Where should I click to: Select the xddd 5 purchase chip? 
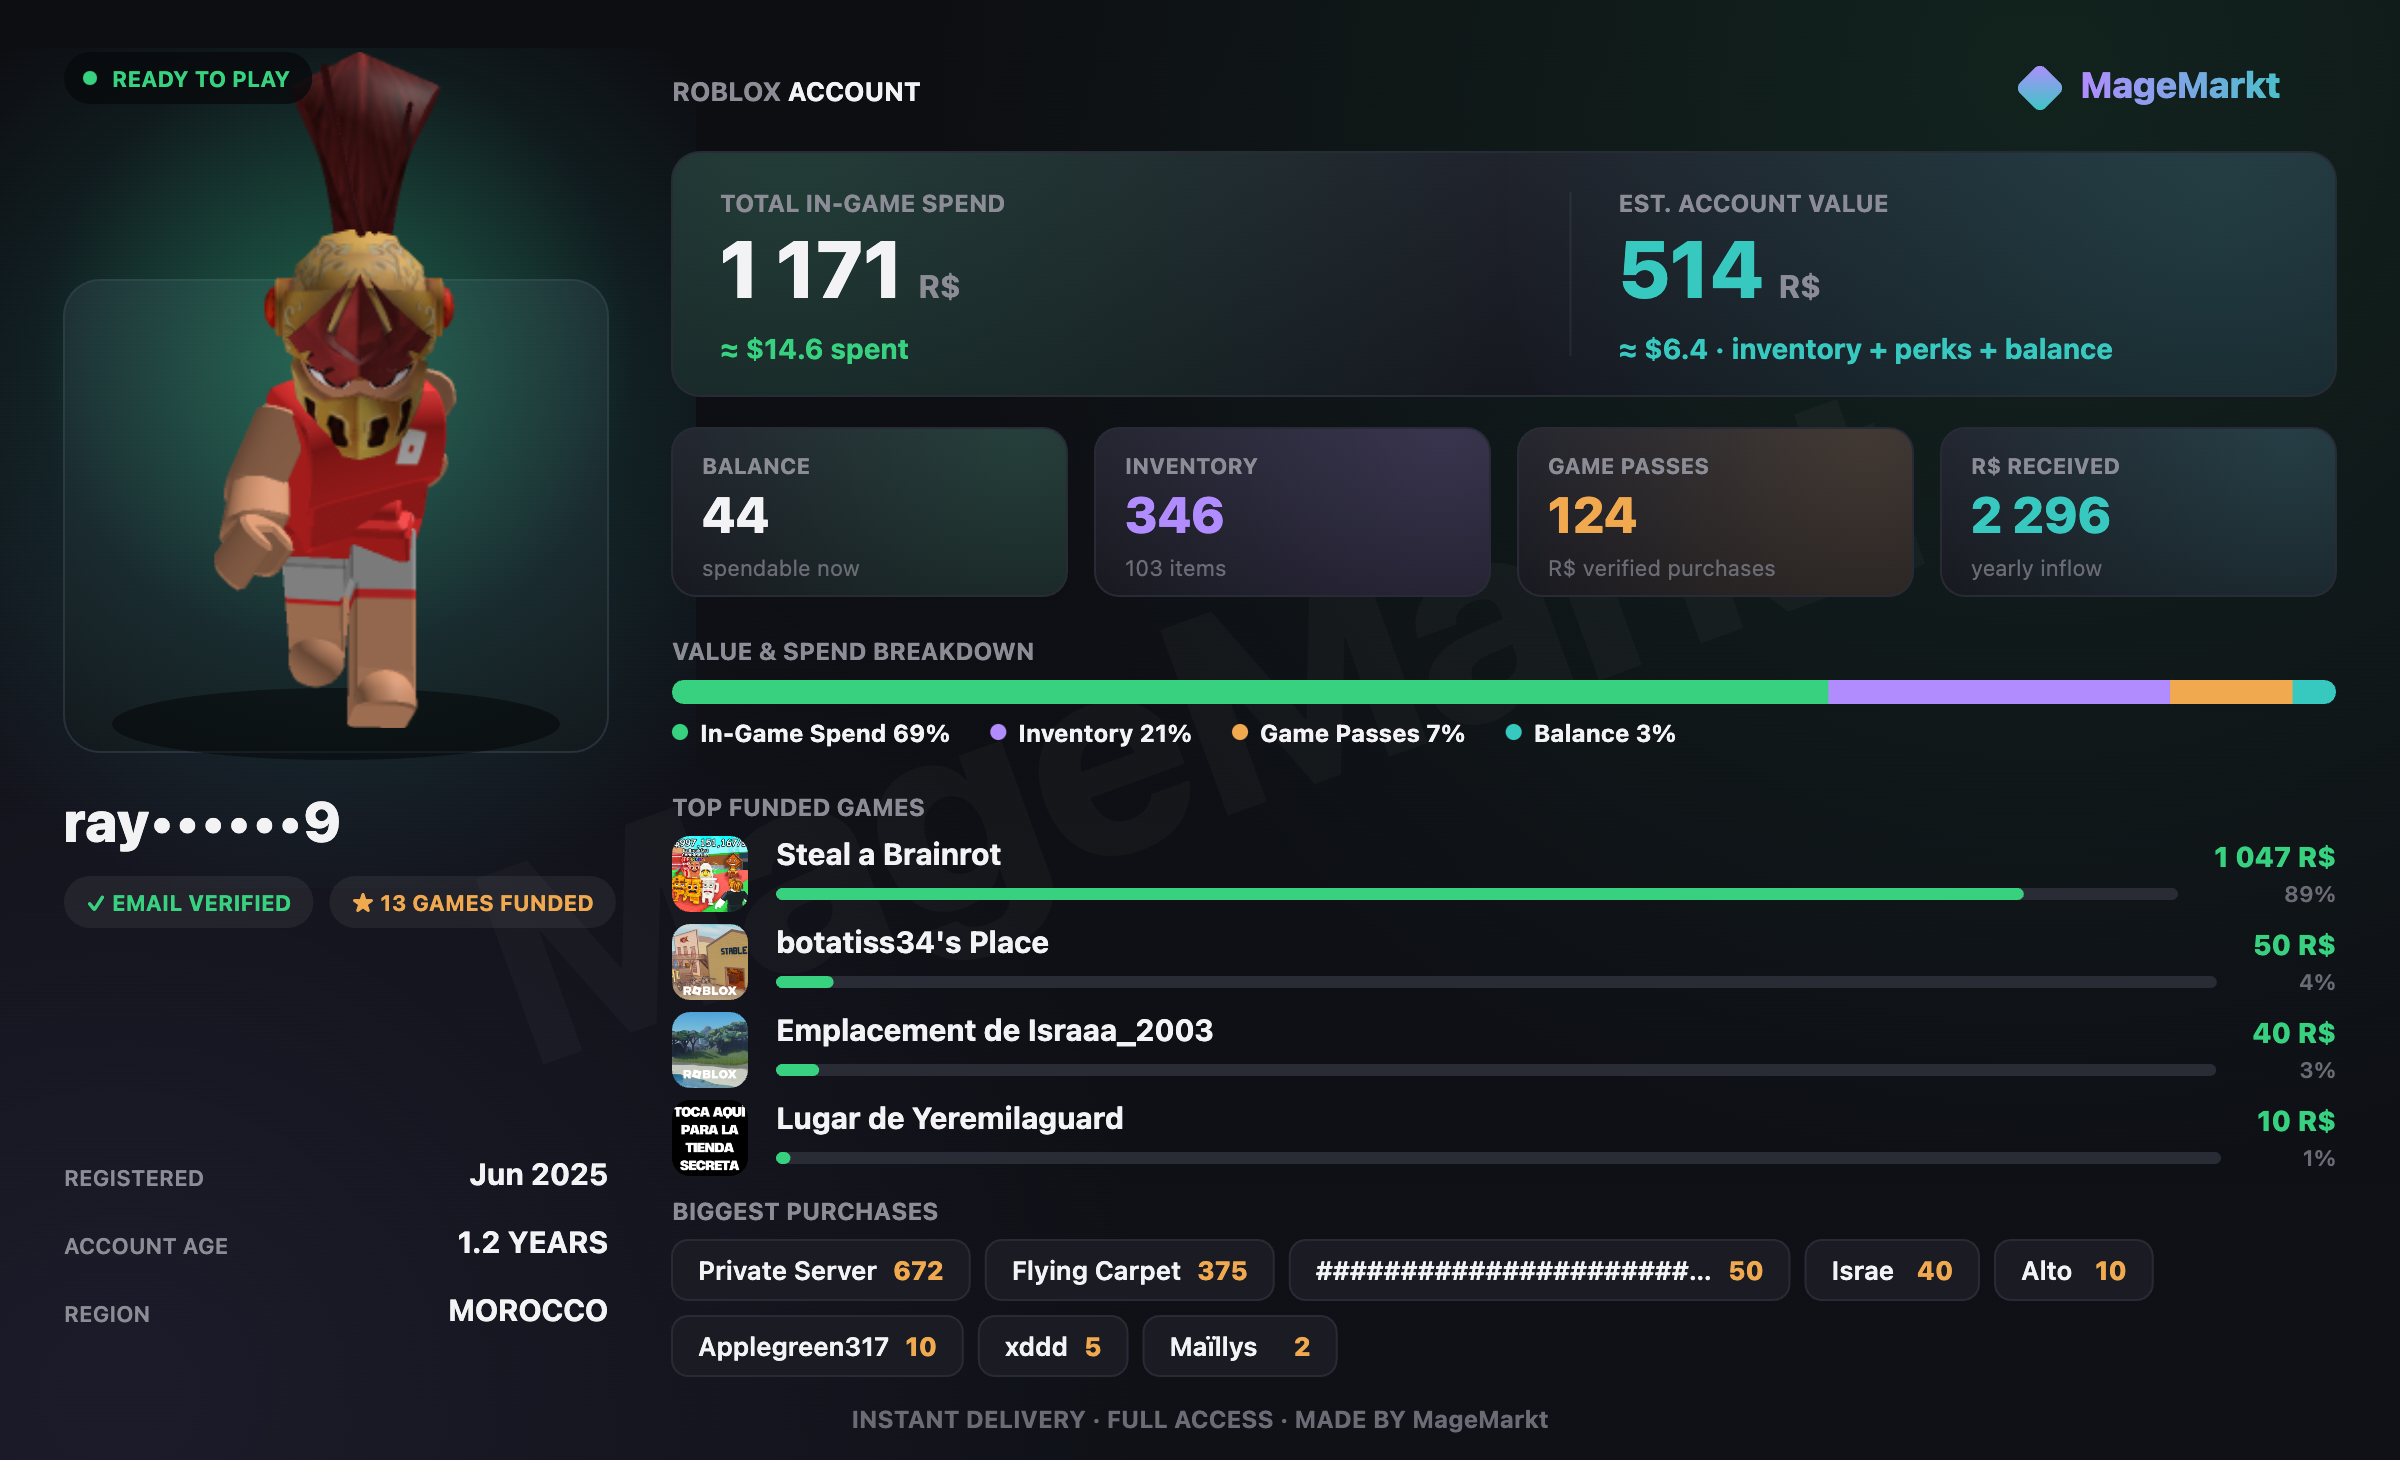[1053, 1346]
